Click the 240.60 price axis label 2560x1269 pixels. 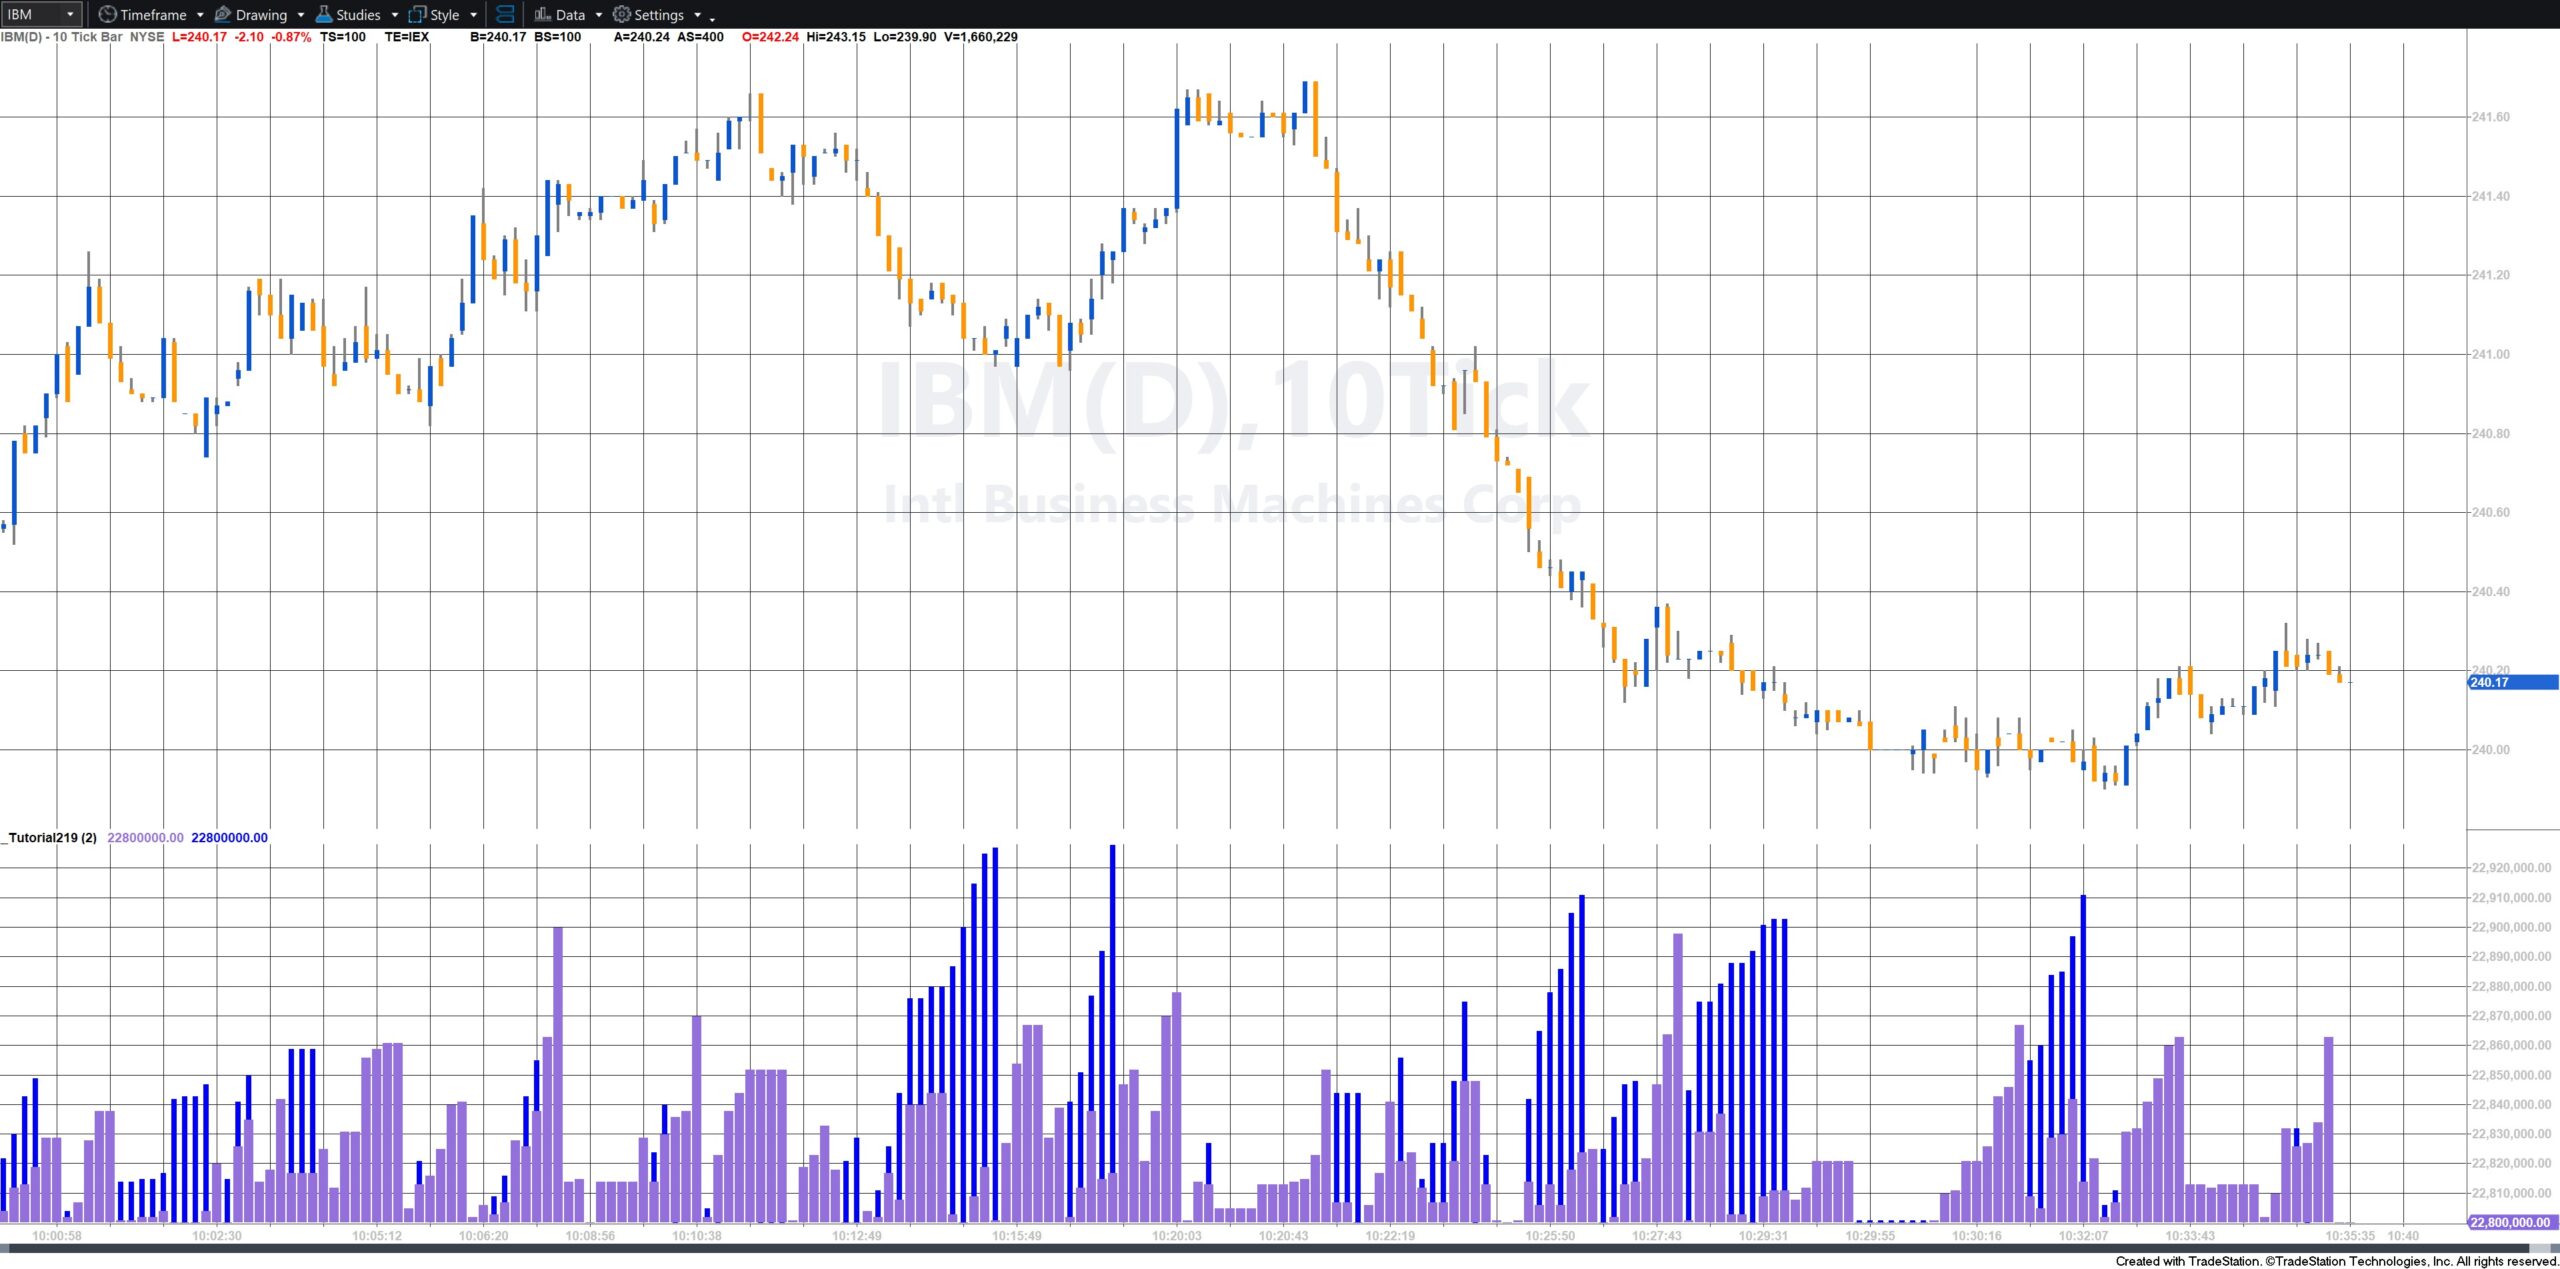click(x=2490, y=512)
